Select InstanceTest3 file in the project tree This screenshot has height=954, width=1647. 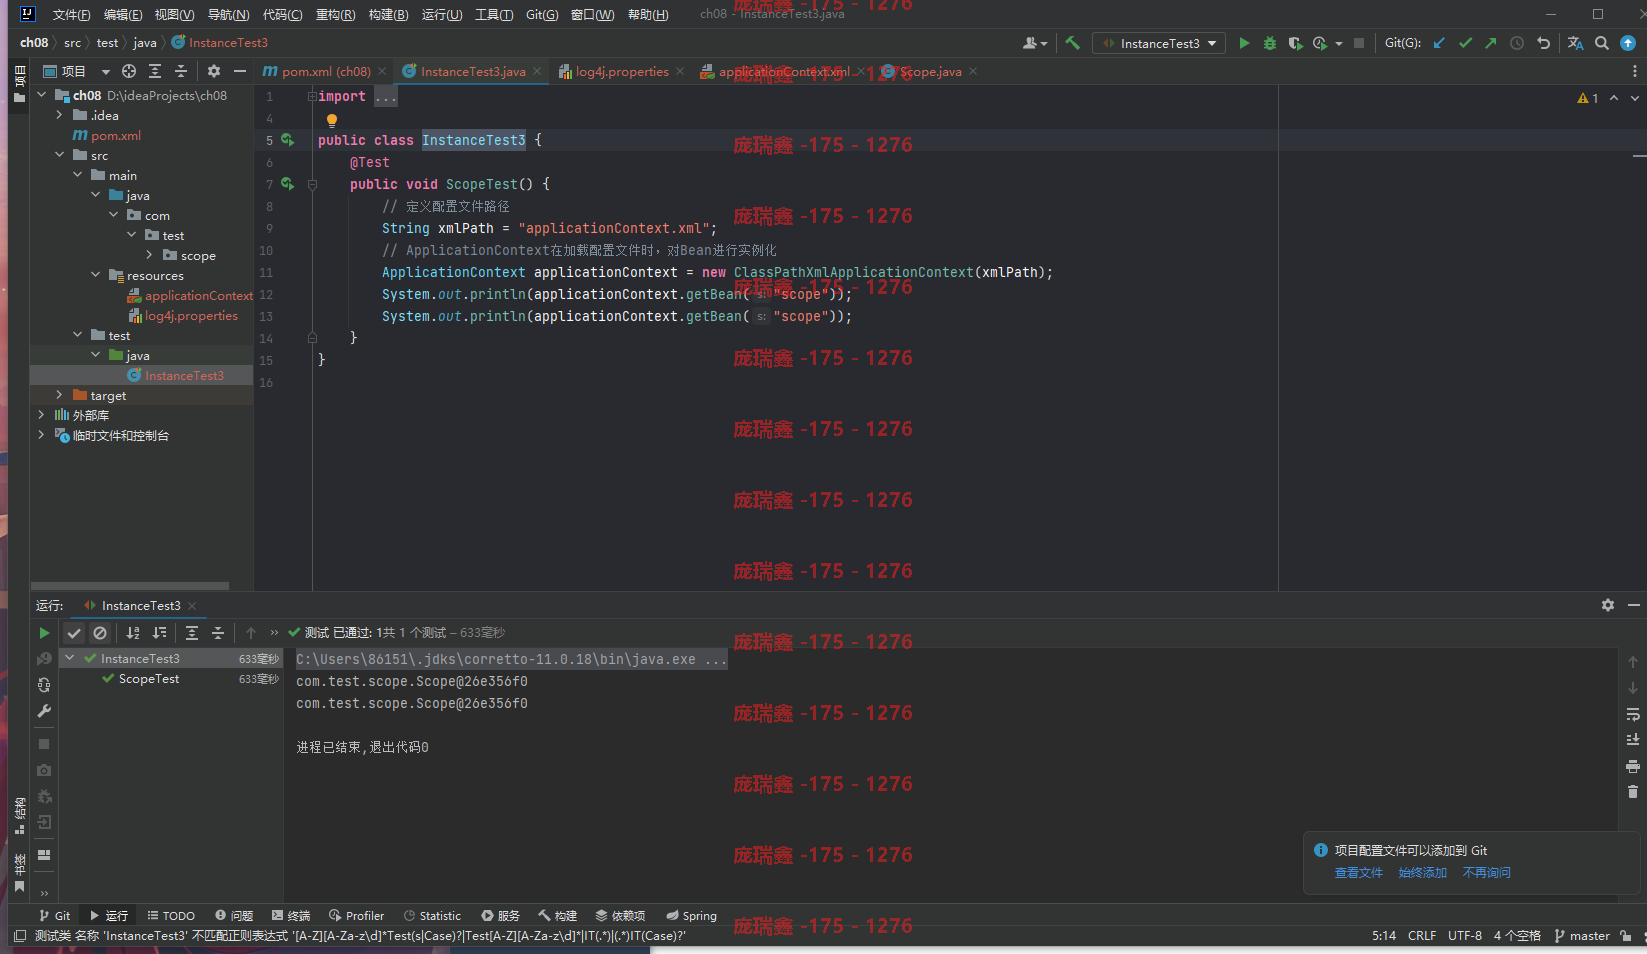[x=142, y=375]
